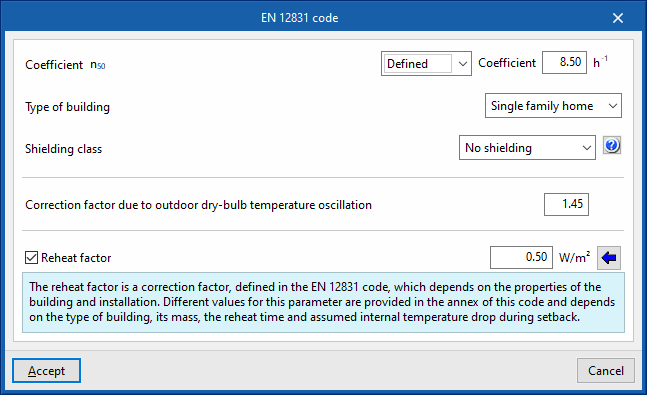Open the Defined coefficient n50 combo box
Screen dimensions: 647x395
(426, 64)
